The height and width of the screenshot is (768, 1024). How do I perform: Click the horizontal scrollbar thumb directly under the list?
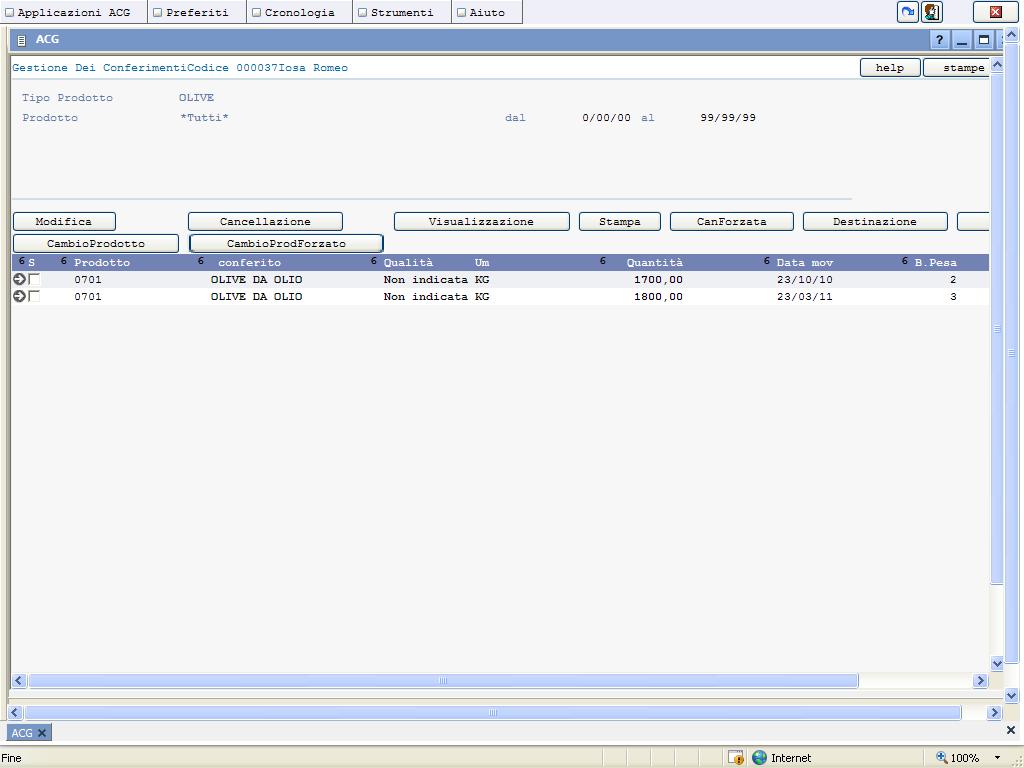[443, 680]
